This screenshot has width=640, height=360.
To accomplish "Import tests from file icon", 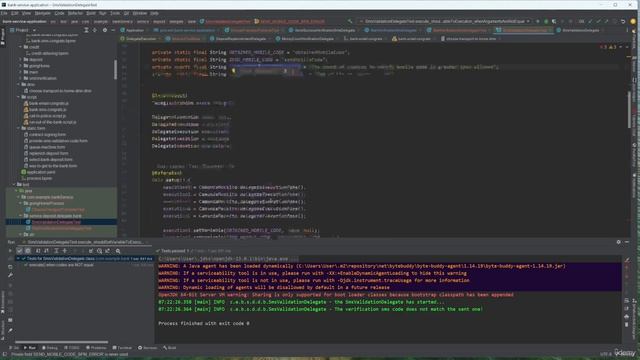I will (91, 251).
